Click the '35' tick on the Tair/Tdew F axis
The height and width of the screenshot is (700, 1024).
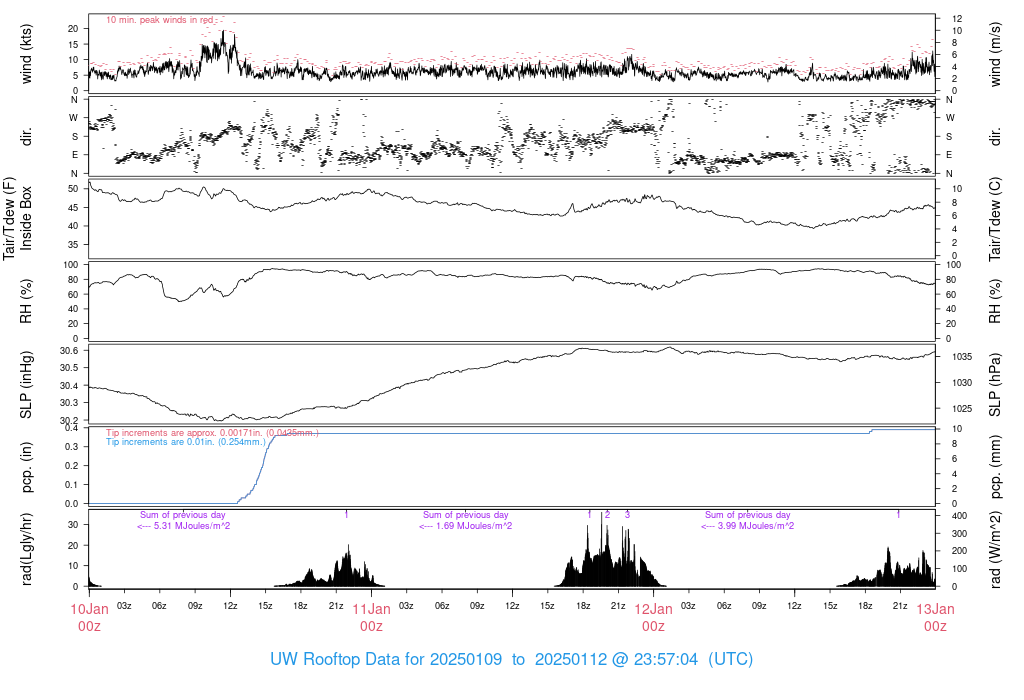(73, 245)
